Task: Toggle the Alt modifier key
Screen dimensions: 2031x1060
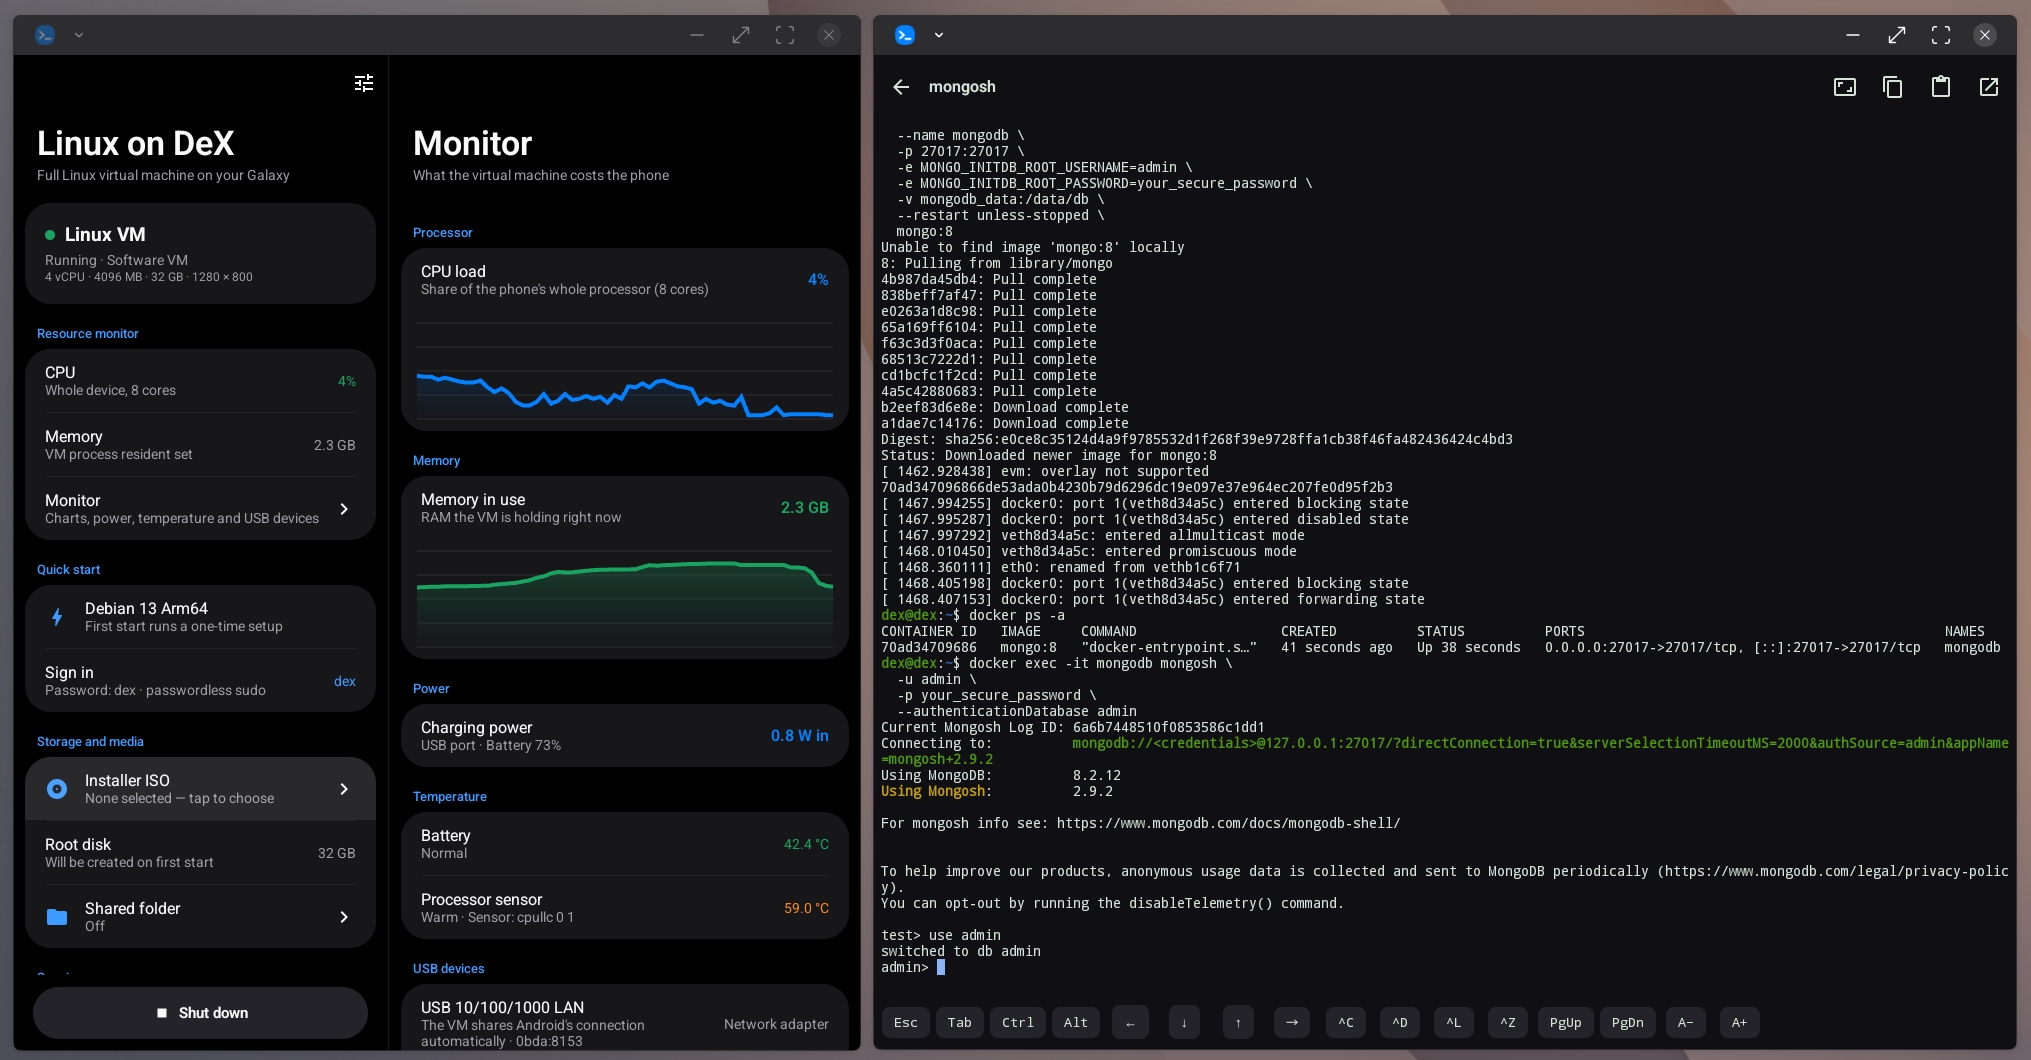Action: 1076,1022
